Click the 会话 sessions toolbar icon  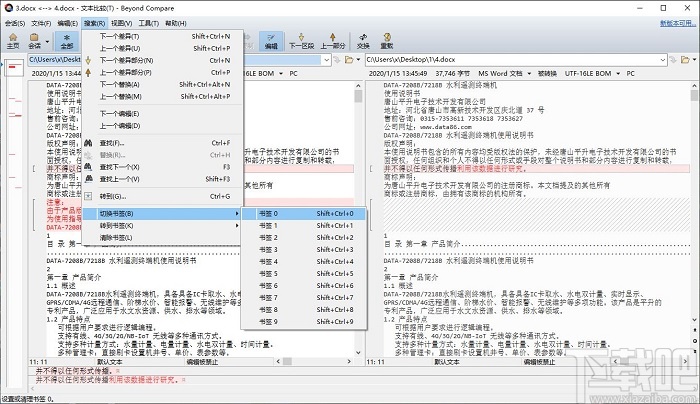click(34, 41)
